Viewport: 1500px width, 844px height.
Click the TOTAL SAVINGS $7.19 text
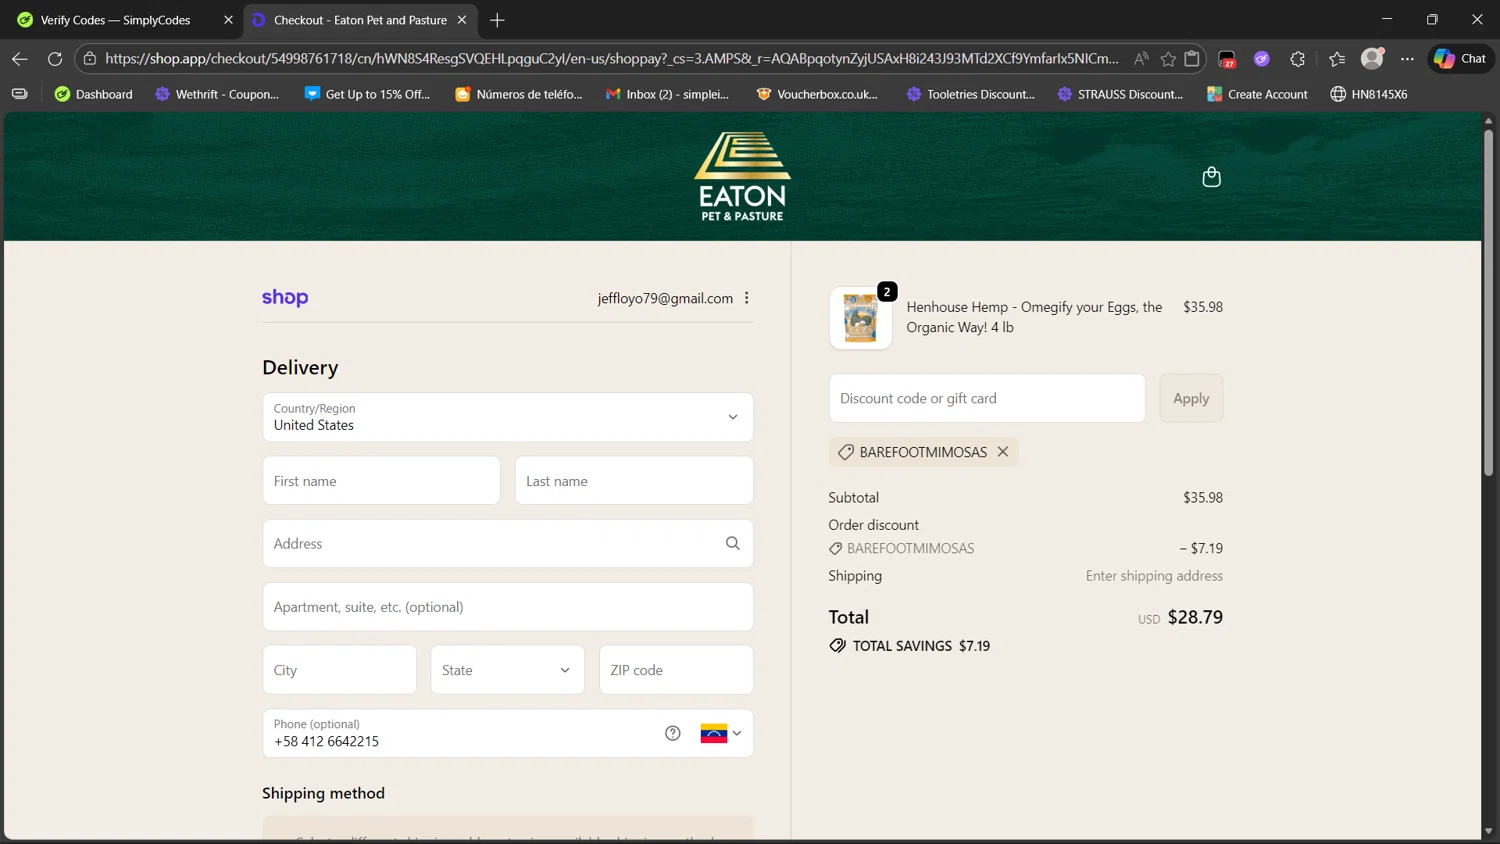point(921,646)
